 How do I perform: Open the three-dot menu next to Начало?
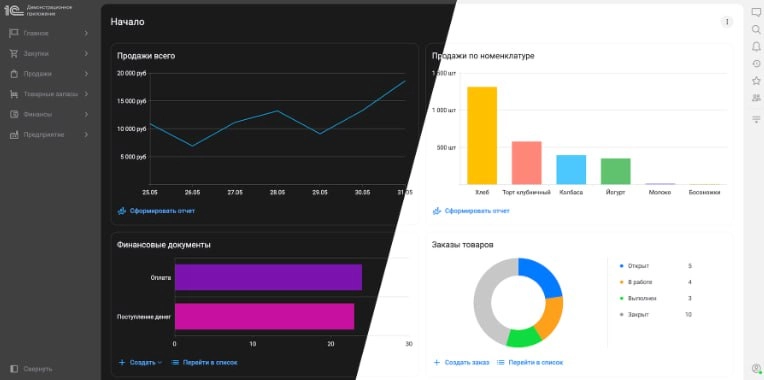pyautogui.click(x=726, y=22)
